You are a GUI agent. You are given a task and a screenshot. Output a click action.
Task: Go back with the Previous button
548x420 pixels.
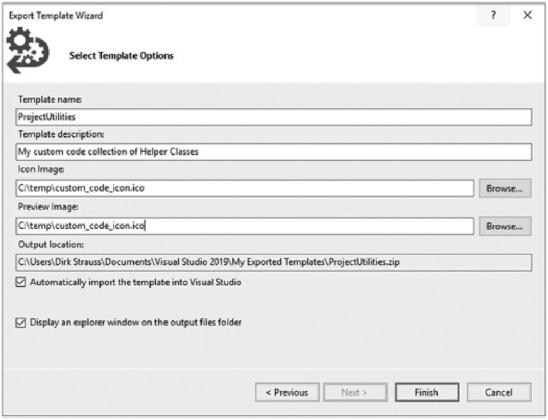click(x=287, y=392)
